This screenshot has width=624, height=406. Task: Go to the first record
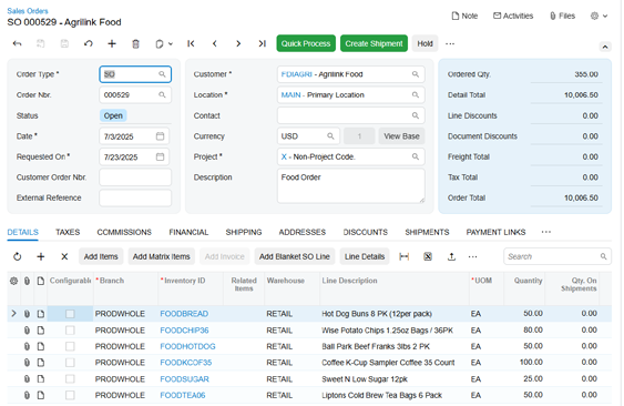click(191, 44)
